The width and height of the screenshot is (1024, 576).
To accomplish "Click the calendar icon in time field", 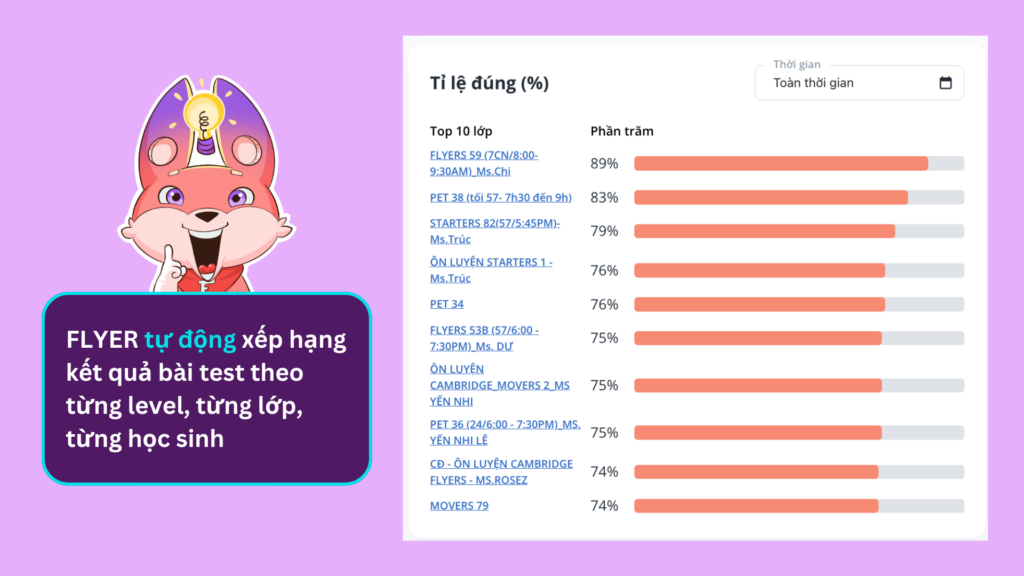I will [945, 83].
